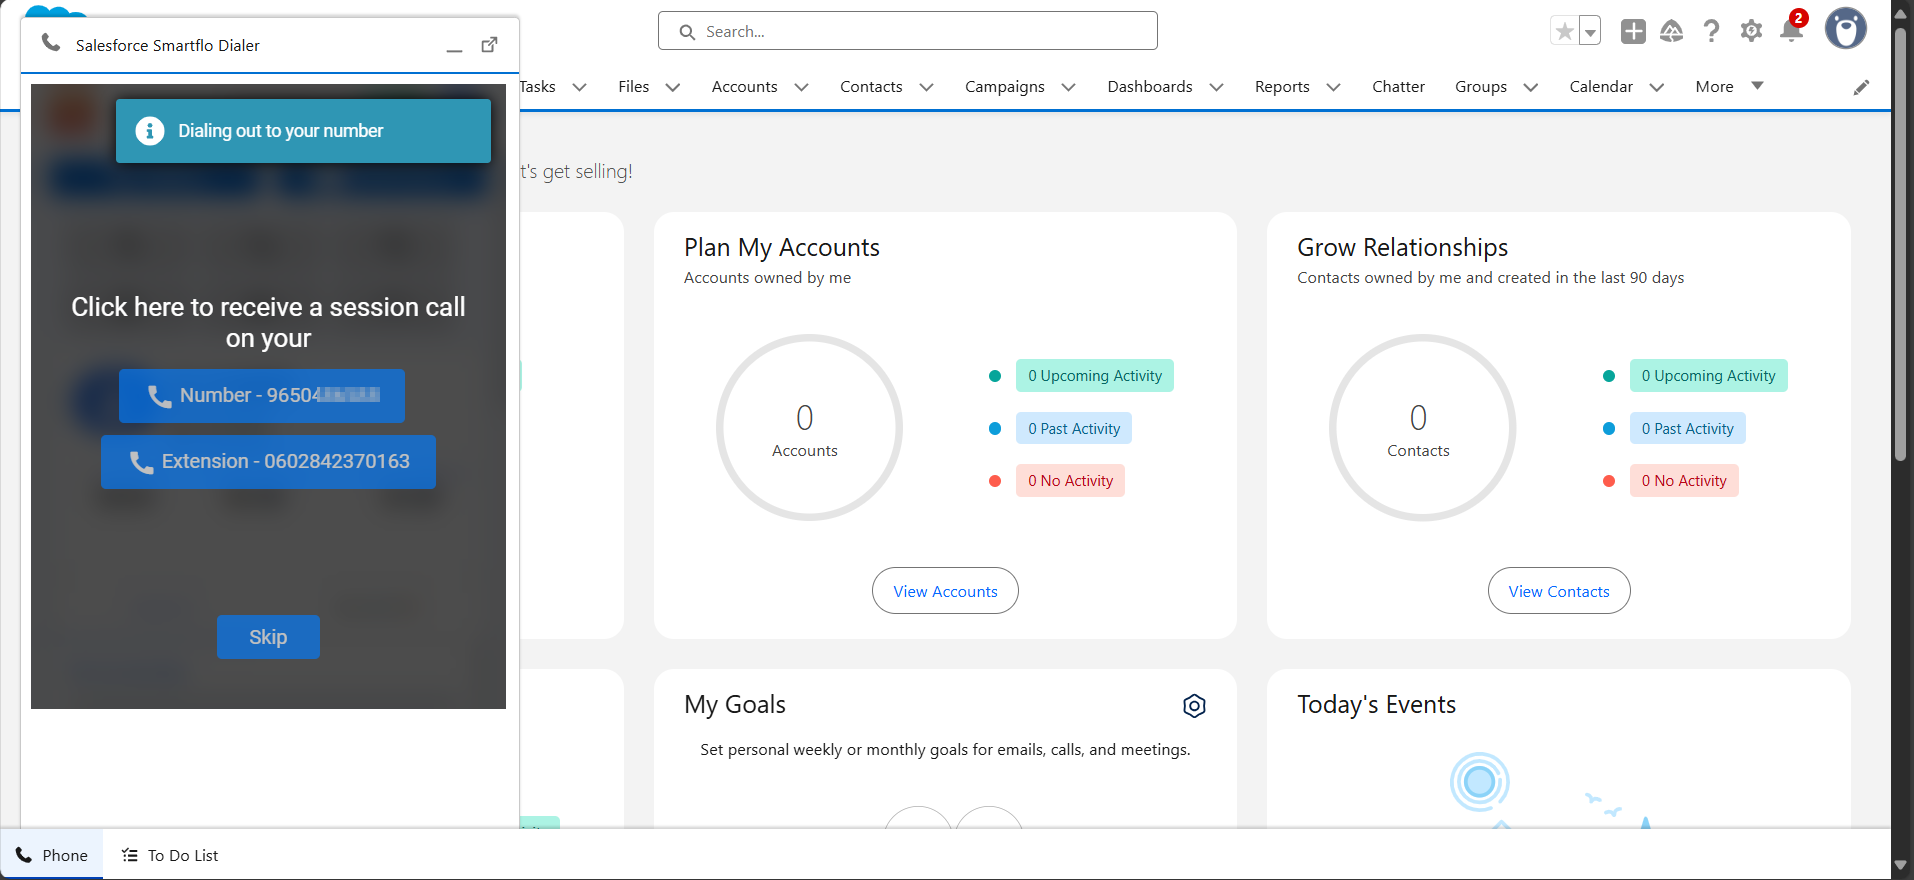
Task: Click the edit navigation pencil icon
Action: click(1861, 87)
